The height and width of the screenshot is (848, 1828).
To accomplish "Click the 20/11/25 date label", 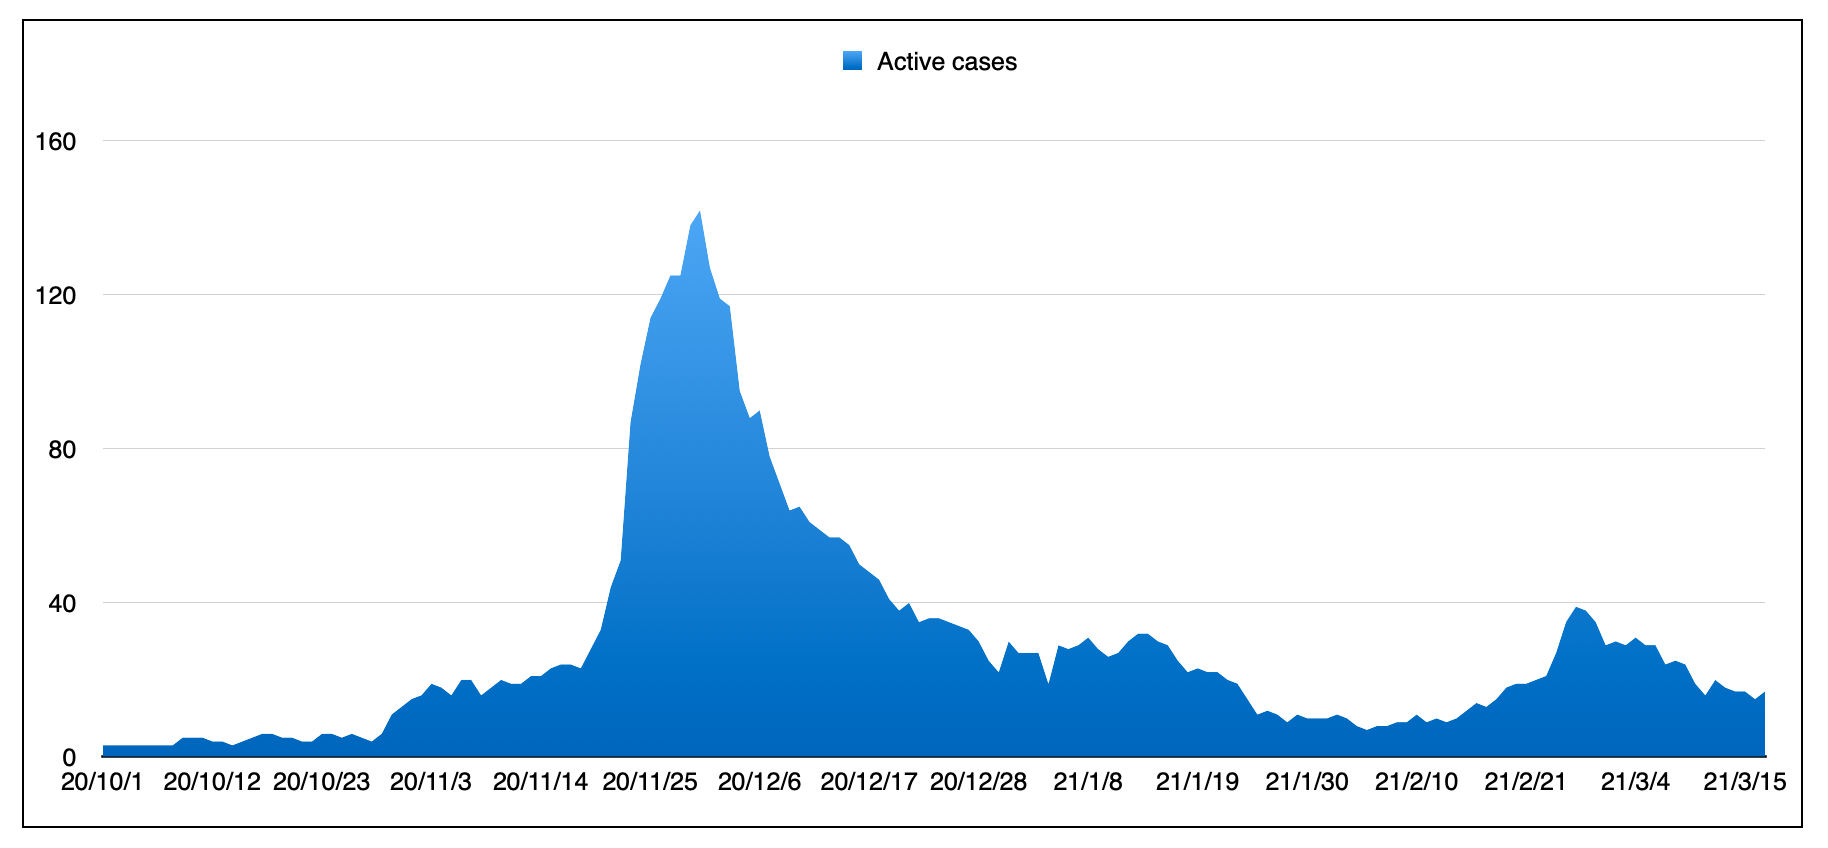I will click(650, 782).
